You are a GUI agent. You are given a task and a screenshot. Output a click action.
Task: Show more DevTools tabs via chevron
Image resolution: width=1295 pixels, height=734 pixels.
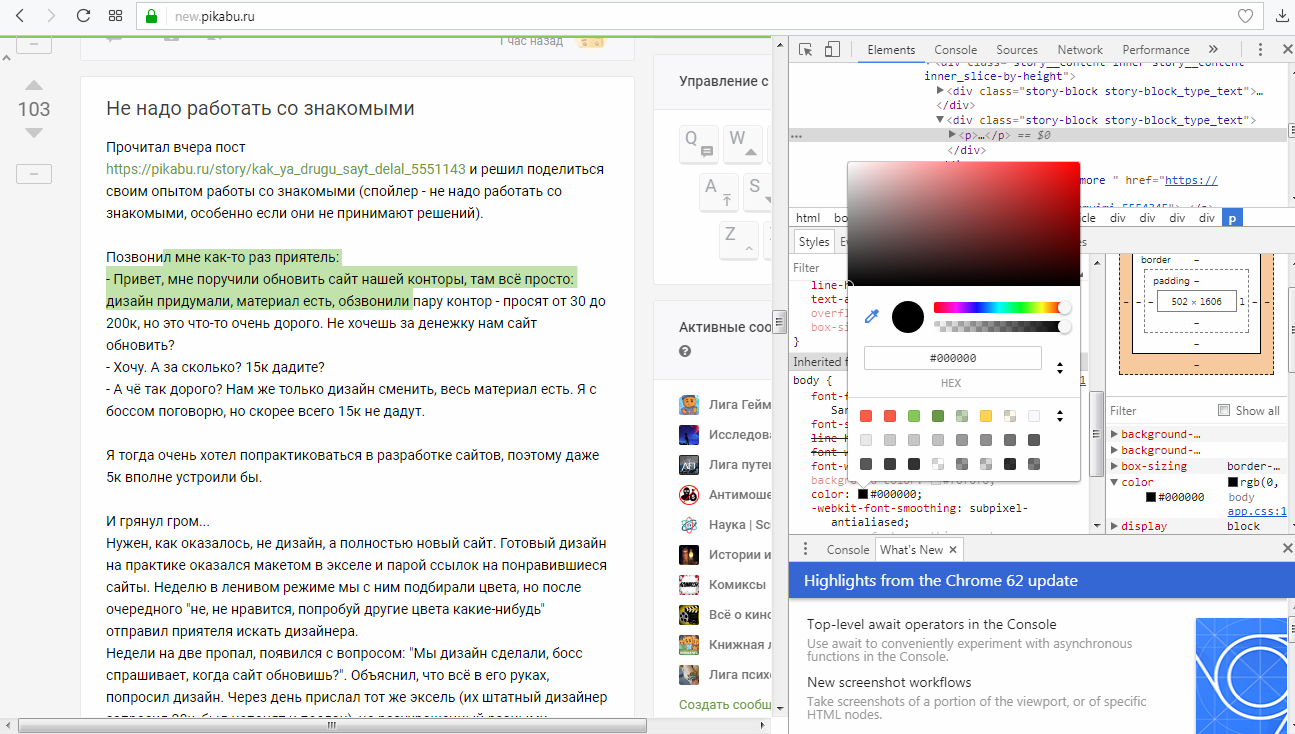tap(1213, 49)
